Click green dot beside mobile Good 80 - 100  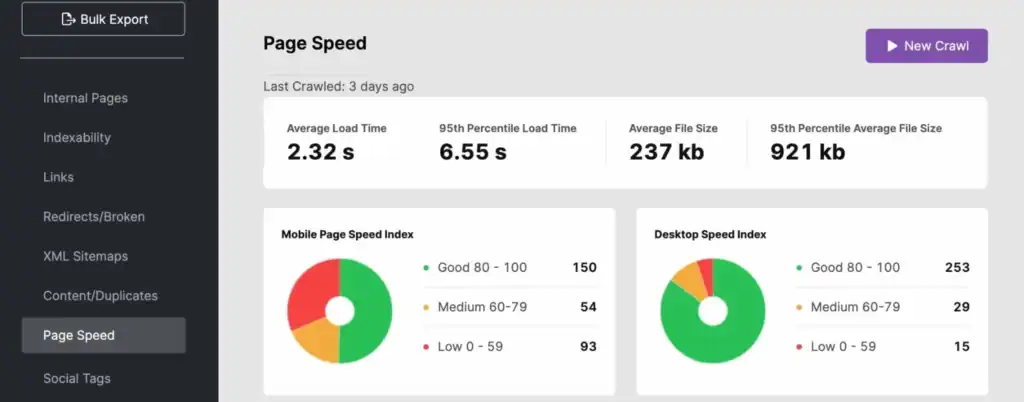(x=426, y=268)
